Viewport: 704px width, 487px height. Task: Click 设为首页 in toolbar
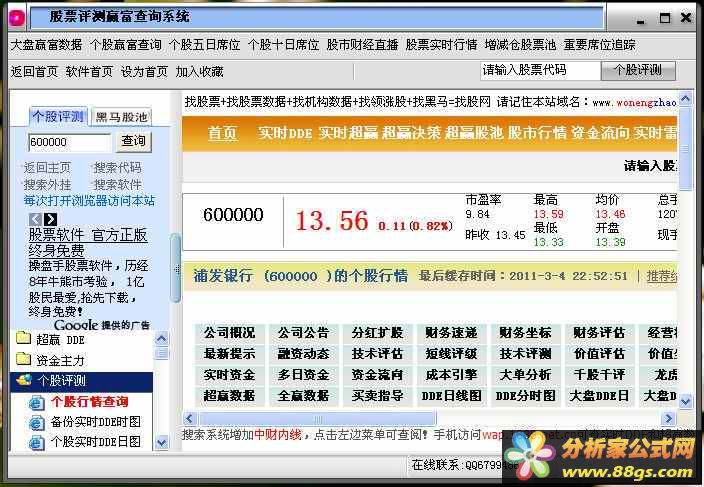pos(144,72)
